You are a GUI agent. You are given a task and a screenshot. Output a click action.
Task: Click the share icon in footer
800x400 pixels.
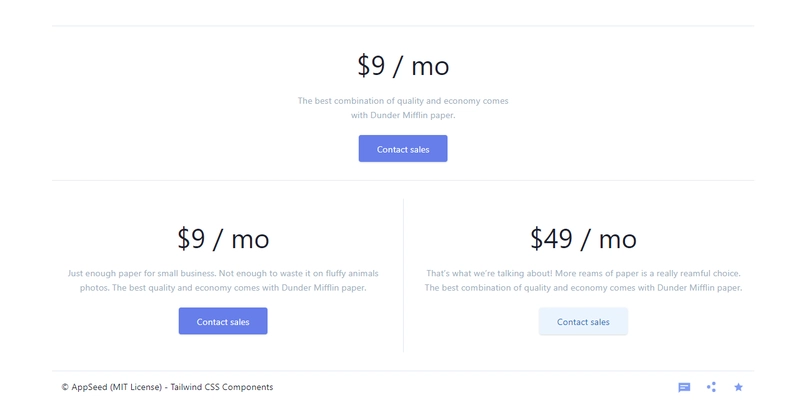pos(711,387)
